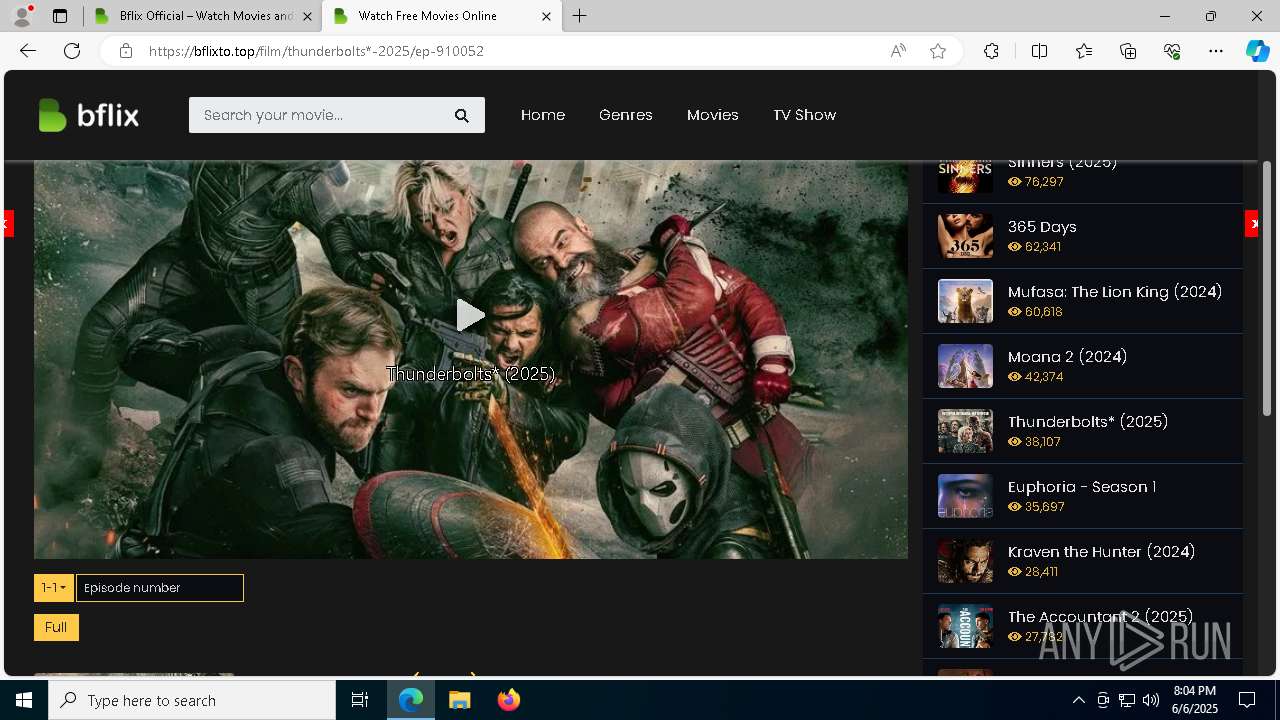Open 365 Days title link
The image size is (1280, 720).
(x=1042, y=227)
